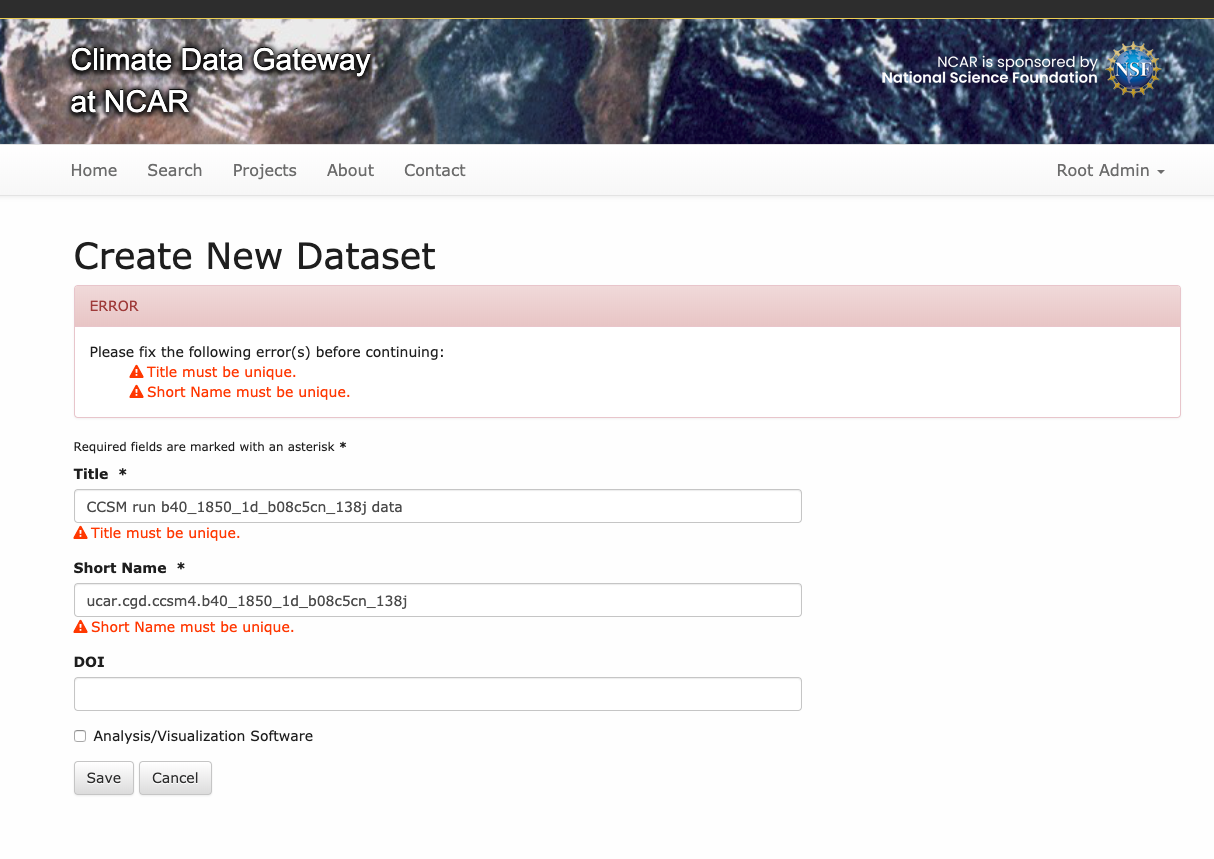Image resolution: width=1214 pixels, height=859 pixels.
Task: Click into the Short Name field
Action: coord(438,600)
